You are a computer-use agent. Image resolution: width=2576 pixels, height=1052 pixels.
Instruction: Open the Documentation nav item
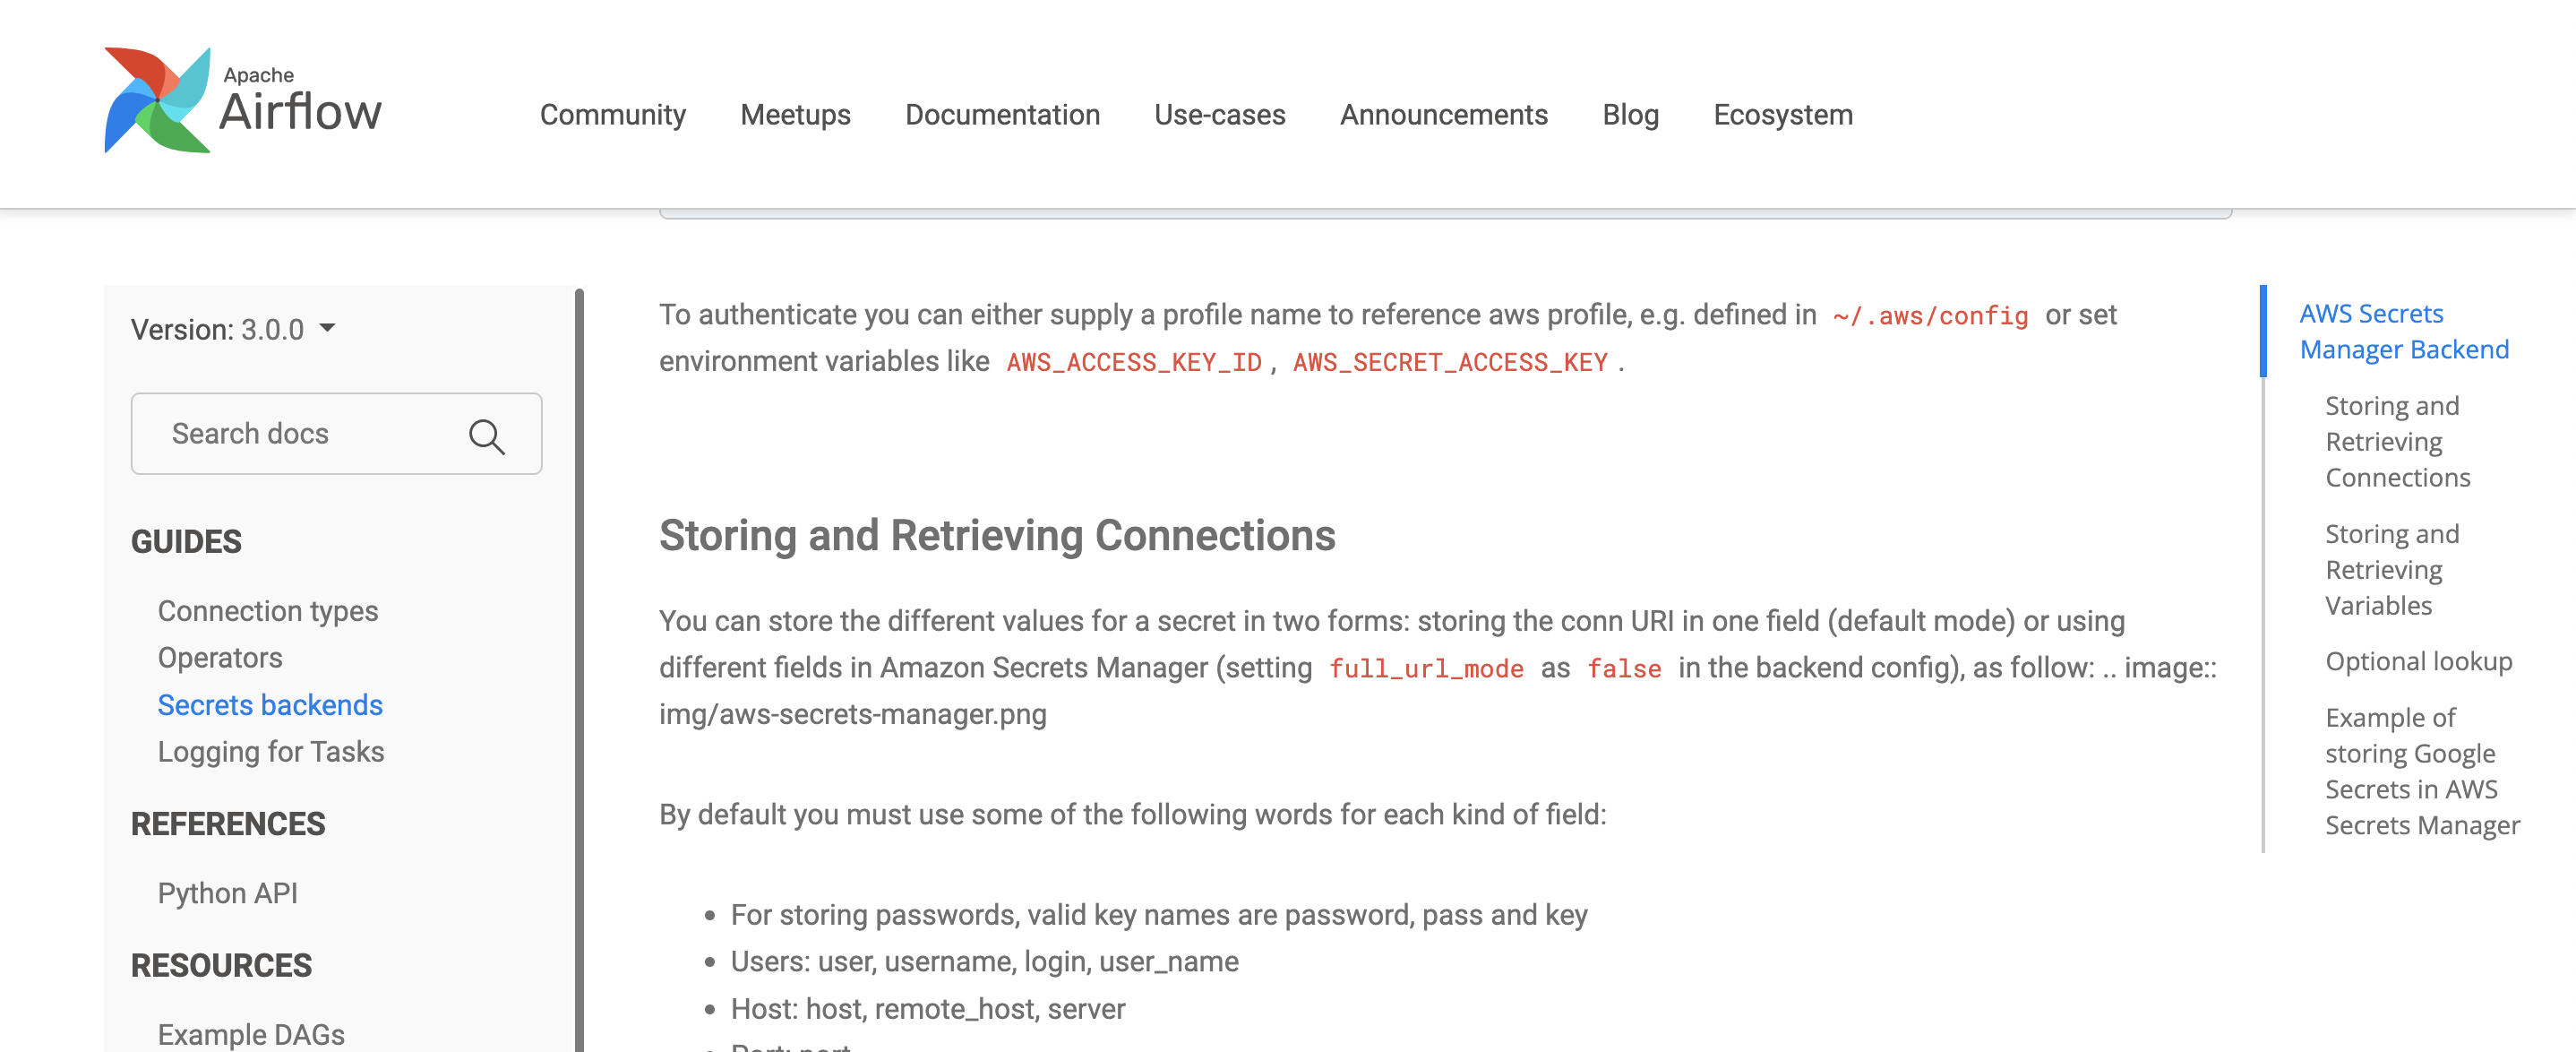1002,115
